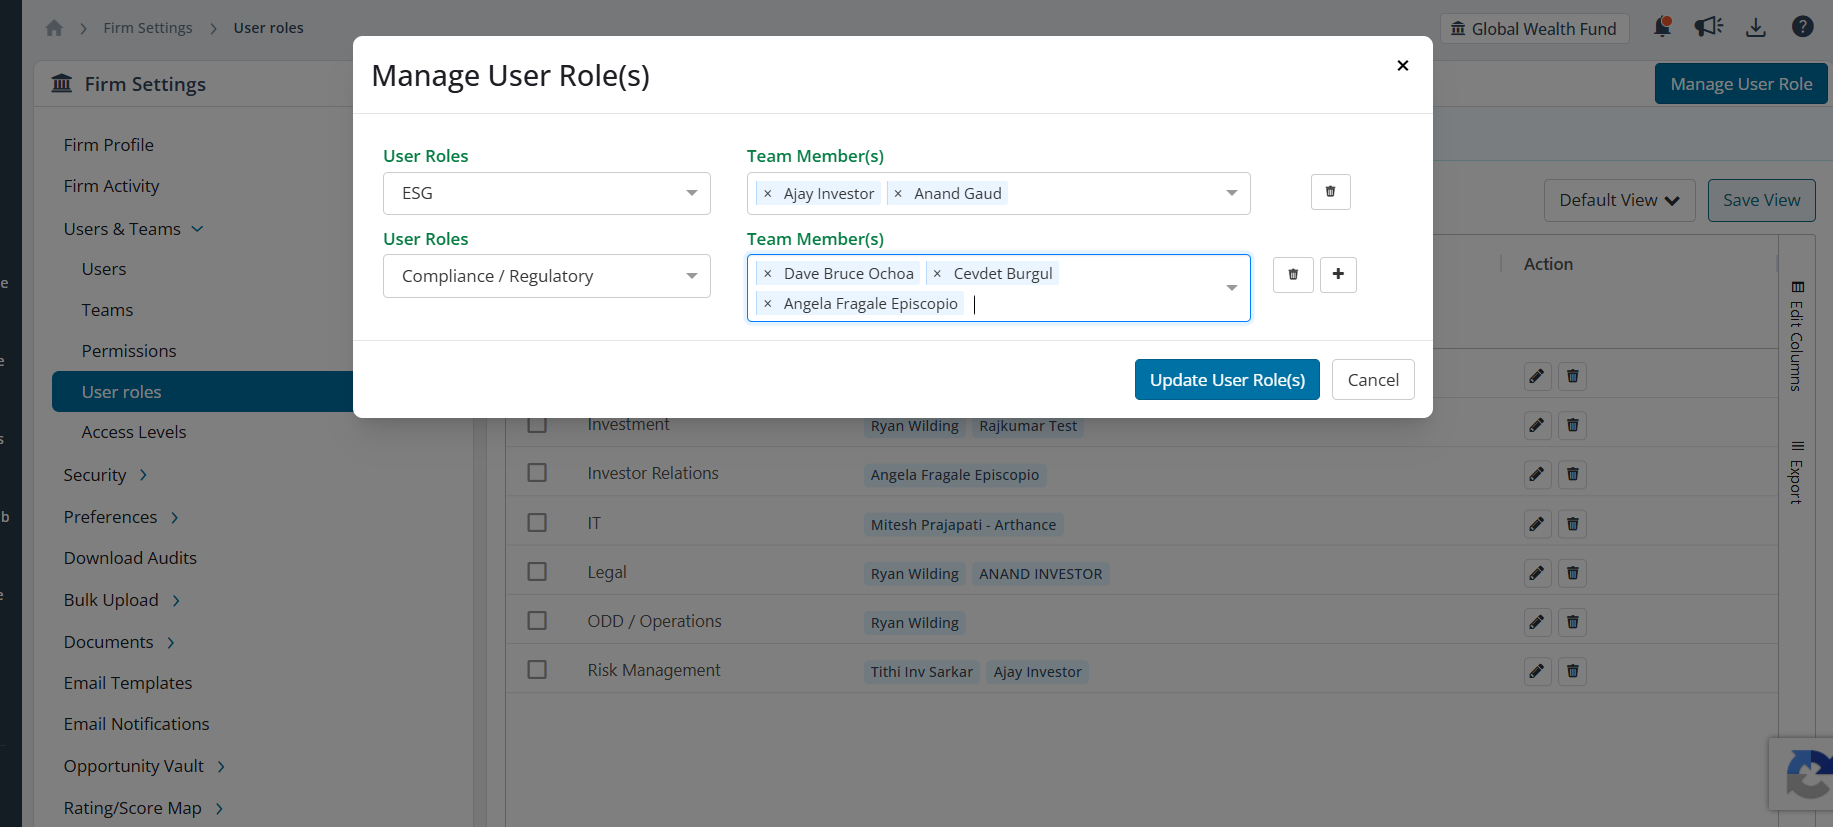Delete the Compliance / Regulatory row in dialog
1833x827 pixels.
coord(1293,274)
